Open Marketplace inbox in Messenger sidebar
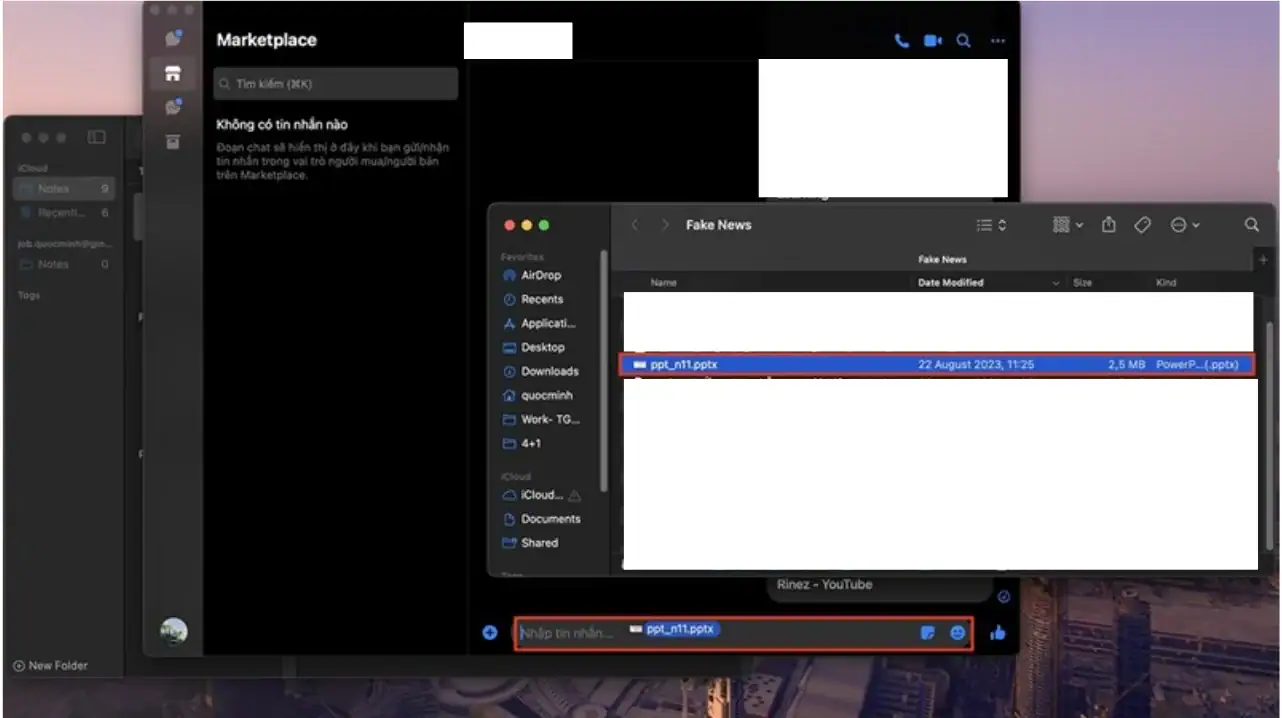 (x=173, y=72)
